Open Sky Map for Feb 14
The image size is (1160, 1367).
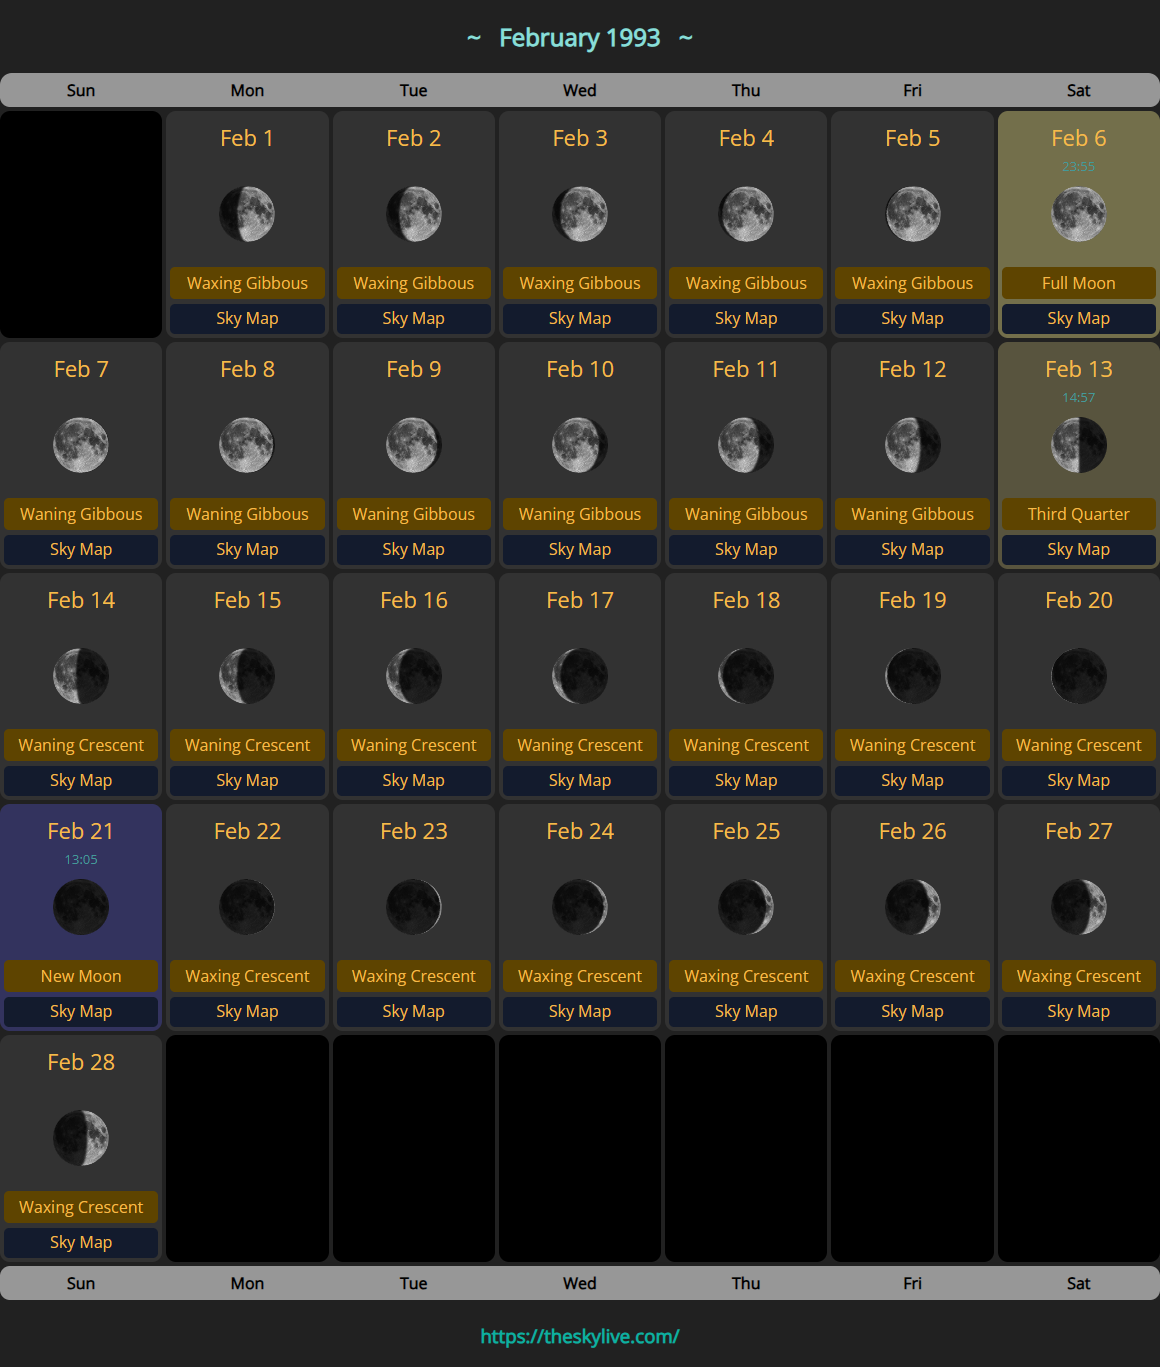(81, 780)
